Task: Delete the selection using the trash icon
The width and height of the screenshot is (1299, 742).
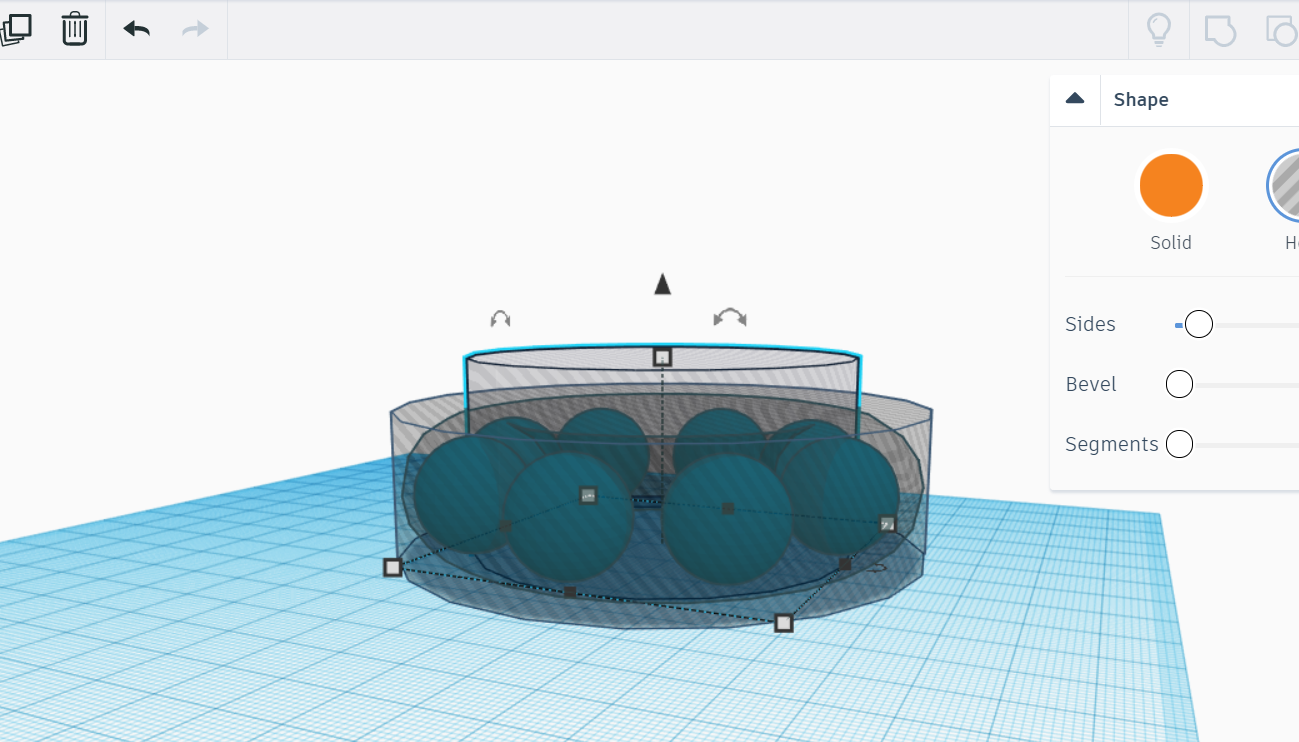Action: [x=74, y=29]
